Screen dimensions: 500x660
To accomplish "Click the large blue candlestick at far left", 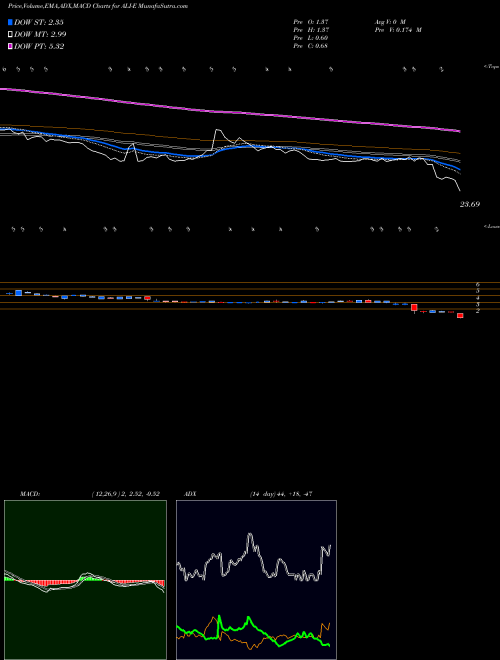I will point(18,293).
